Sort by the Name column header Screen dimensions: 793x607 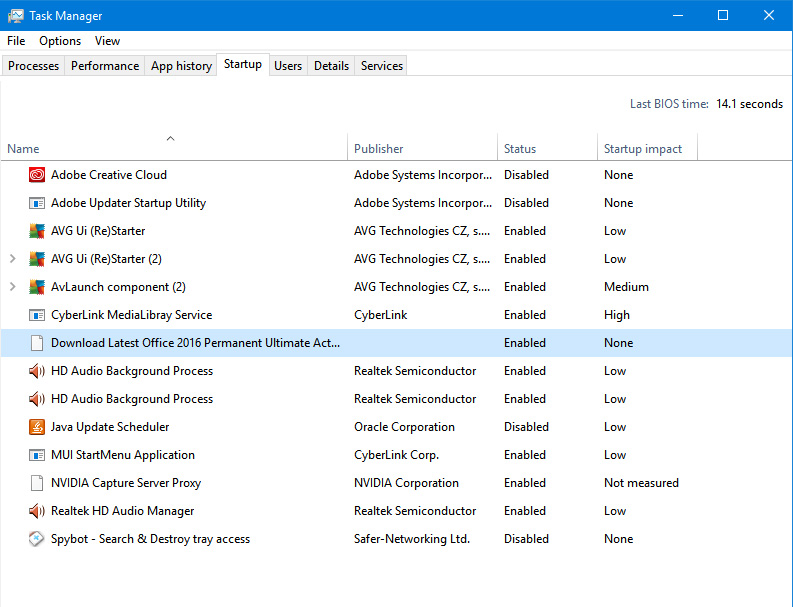point(24,149)
